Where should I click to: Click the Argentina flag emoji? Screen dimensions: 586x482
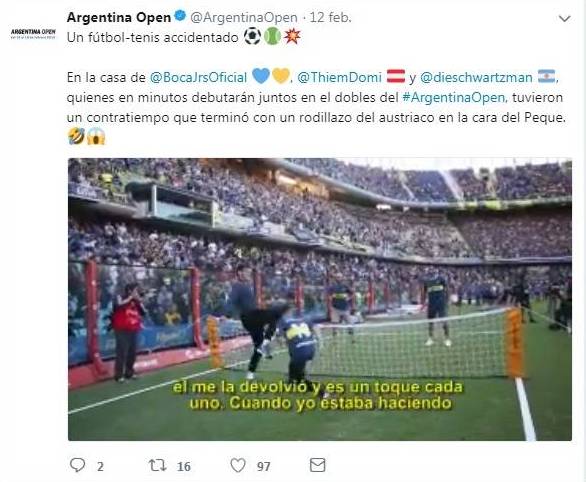(546, 76)
